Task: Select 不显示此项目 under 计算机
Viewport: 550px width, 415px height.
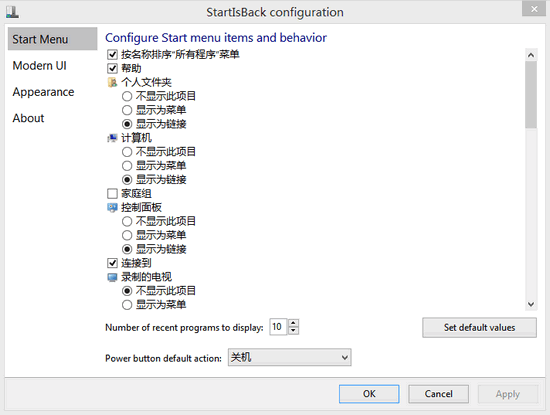Action: [127, 152]
